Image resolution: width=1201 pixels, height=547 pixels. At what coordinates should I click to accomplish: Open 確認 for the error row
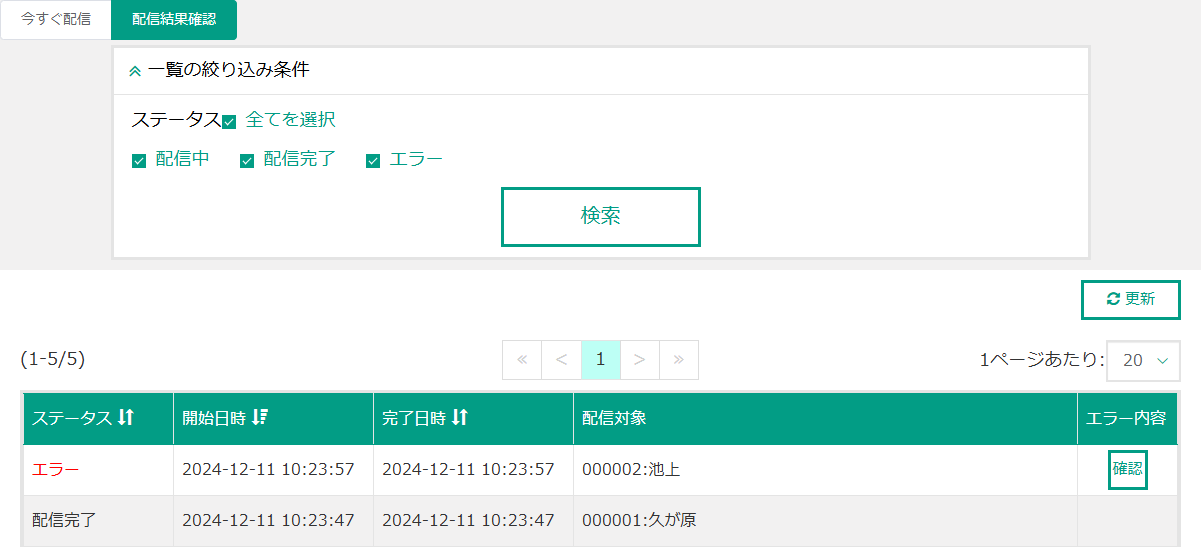click(1127, 470)
